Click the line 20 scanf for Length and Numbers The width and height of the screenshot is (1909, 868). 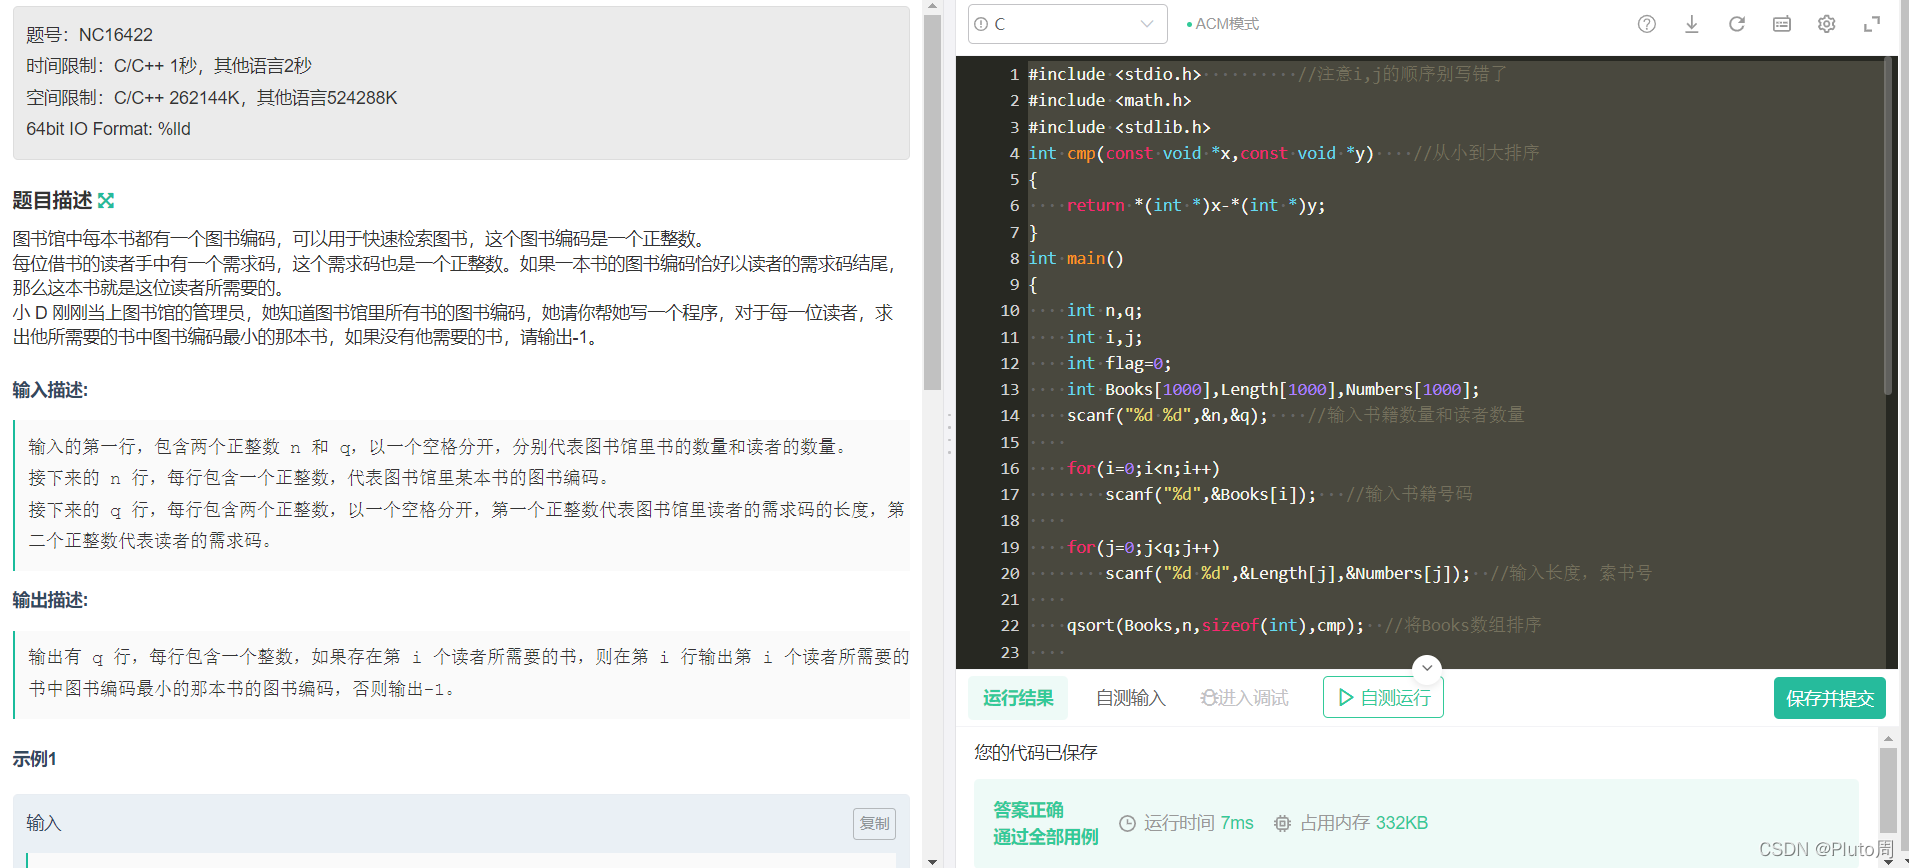coord(1288,573)
